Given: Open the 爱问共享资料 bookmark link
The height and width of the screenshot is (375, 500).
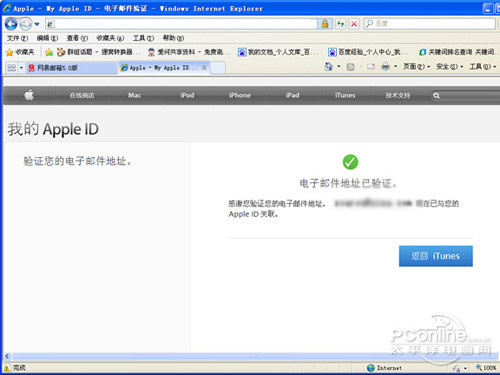Looking at the screenshot, I should (x=189, y=52).
